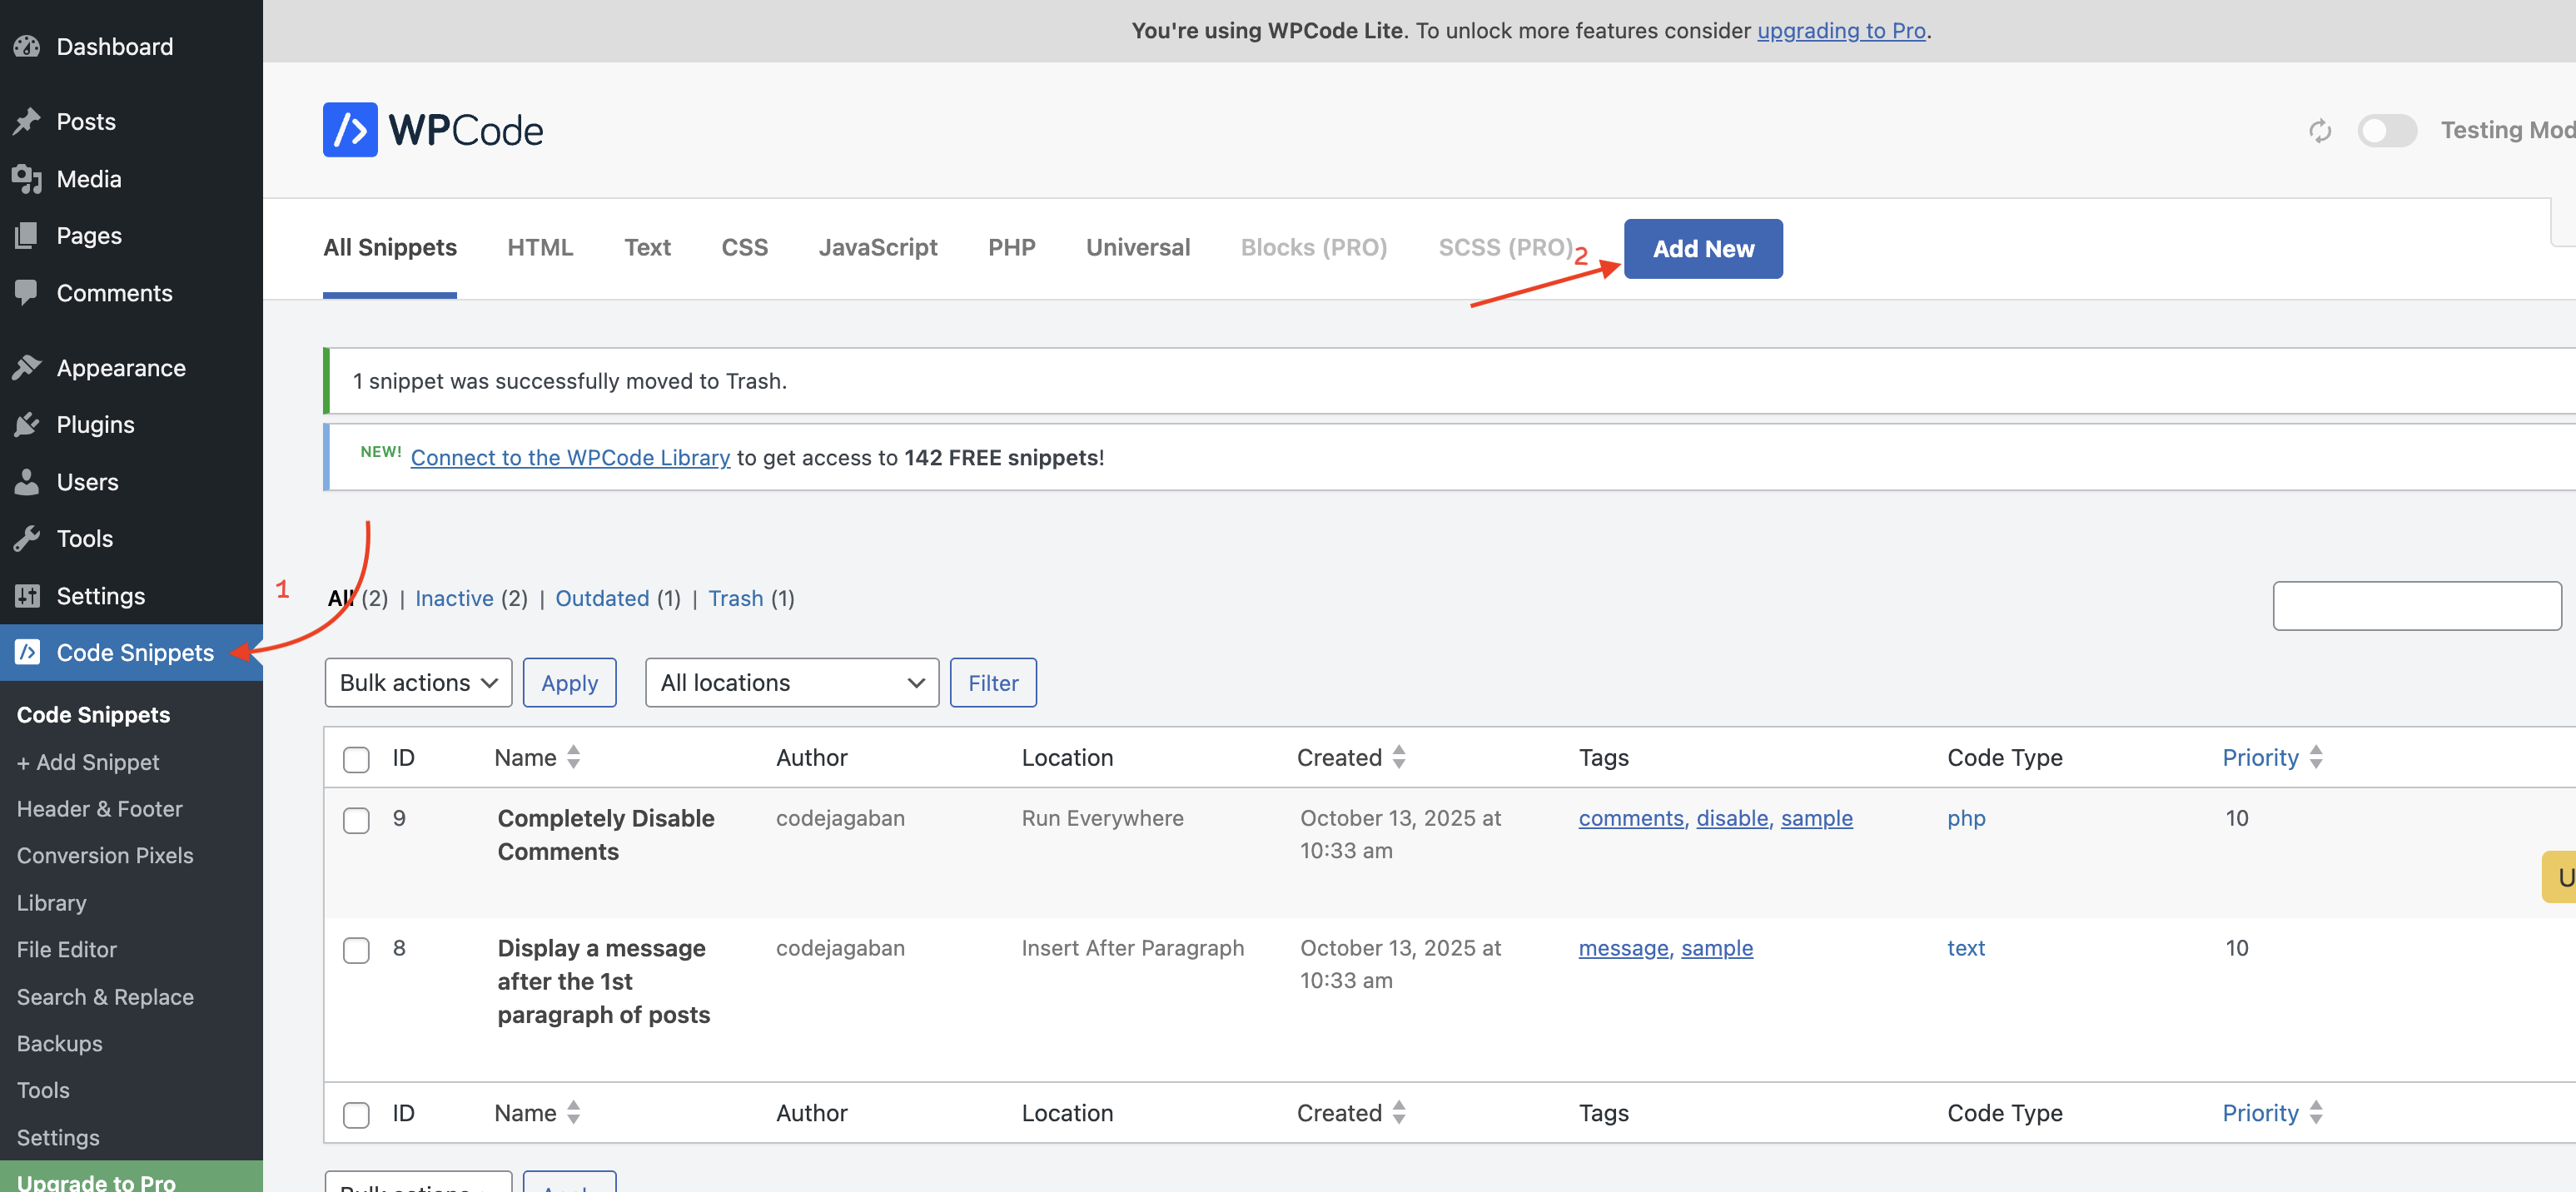Follow Connect to the WPCode Library link

tap(570, 458)
